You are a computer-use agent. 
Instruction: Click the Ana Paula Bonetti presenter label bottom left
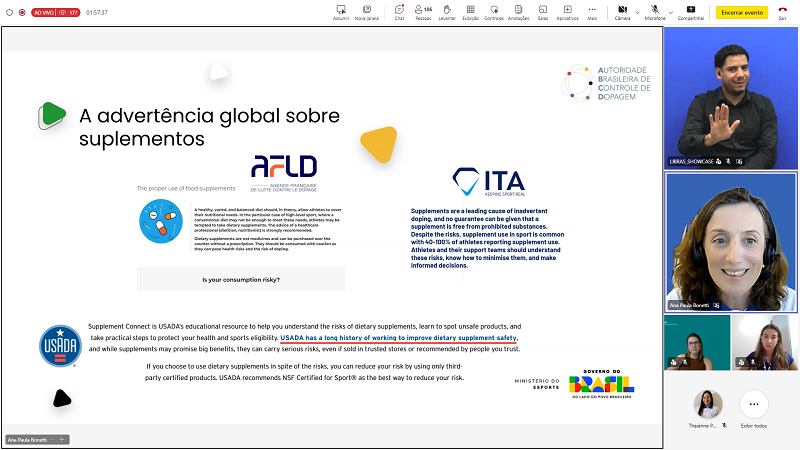[x=27, y=440]
